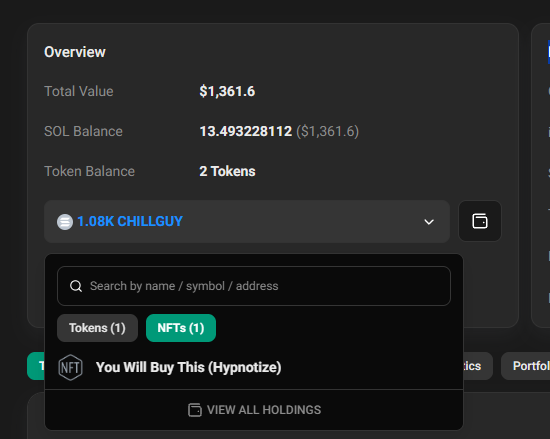This screenshot has height=439, width=550.
Task: Click the Total Value label
Action: (79, 92)
